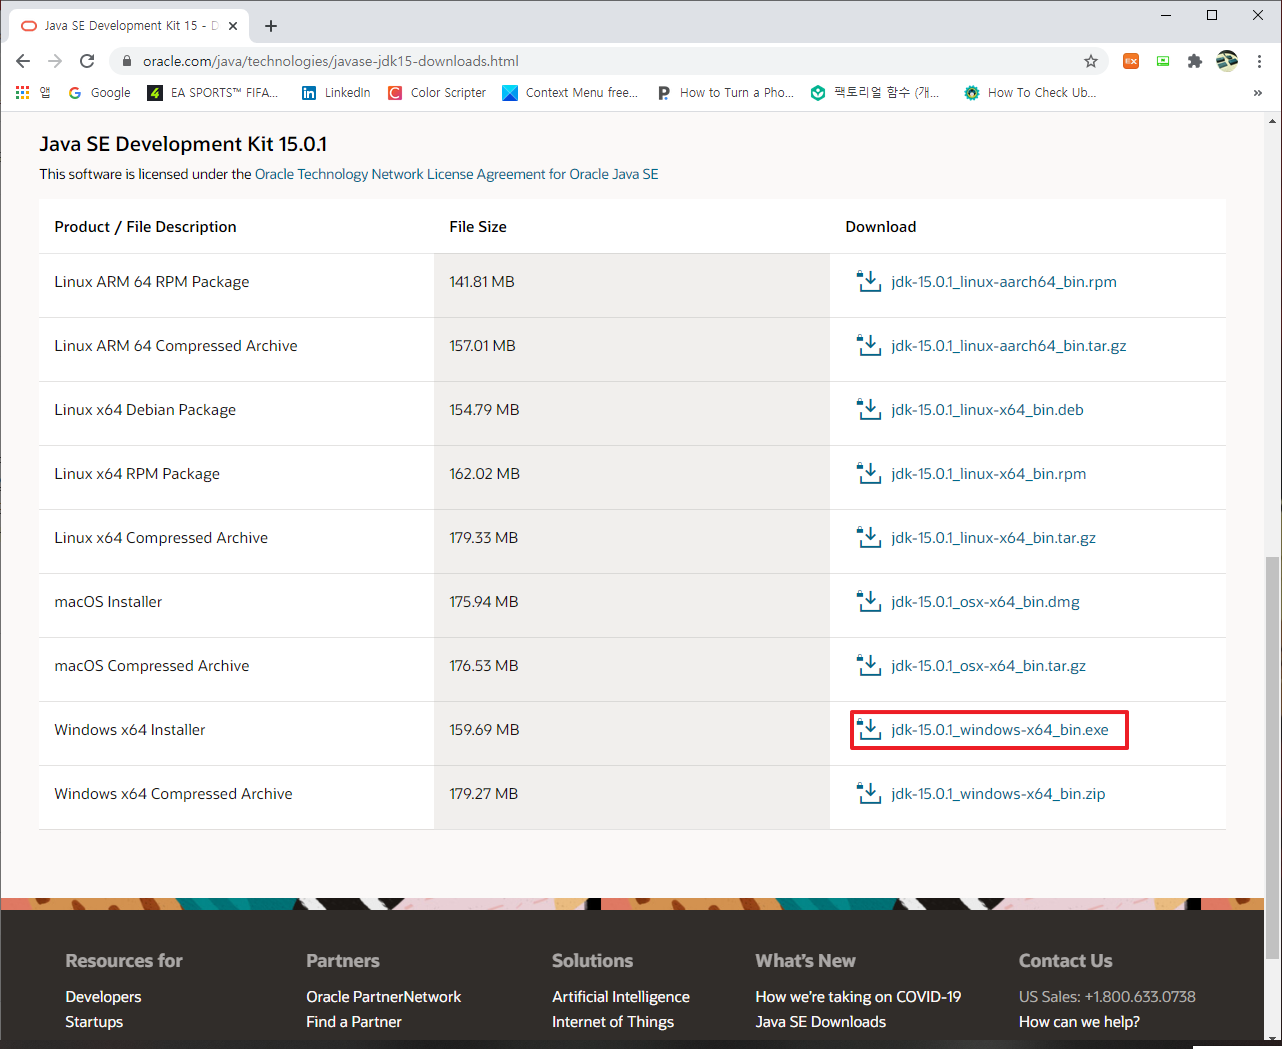
Task: Open the How to Turn a Pho... bookmark
Action: pyautogui.click(x=725, y=92)
